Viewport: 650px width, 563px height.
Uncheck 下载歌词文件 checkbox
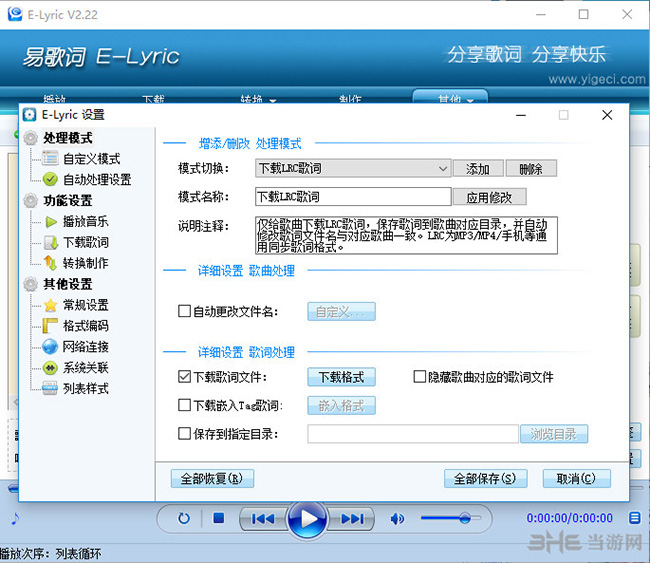point(184,376)
